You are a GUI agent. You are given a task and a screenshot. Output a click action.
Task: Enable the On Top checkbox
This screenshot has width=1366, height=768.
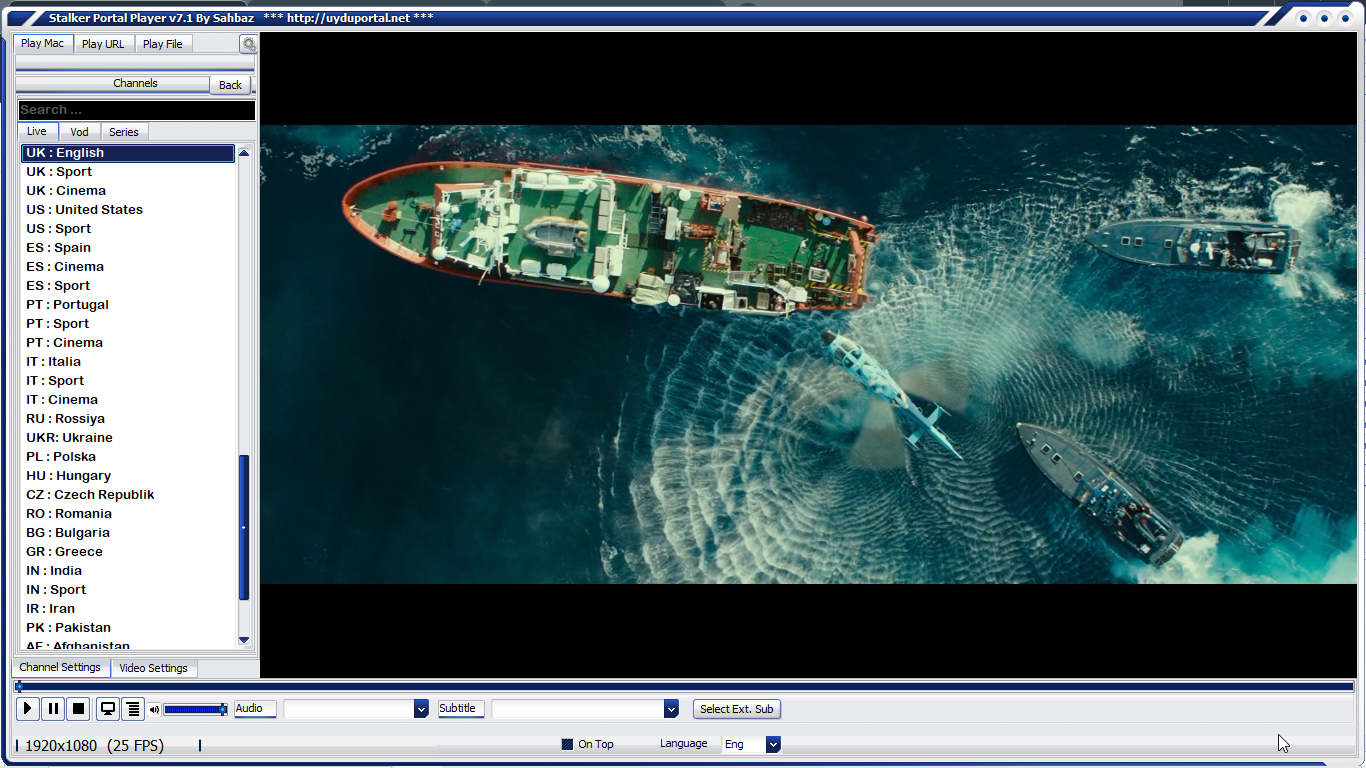[567, 744]
